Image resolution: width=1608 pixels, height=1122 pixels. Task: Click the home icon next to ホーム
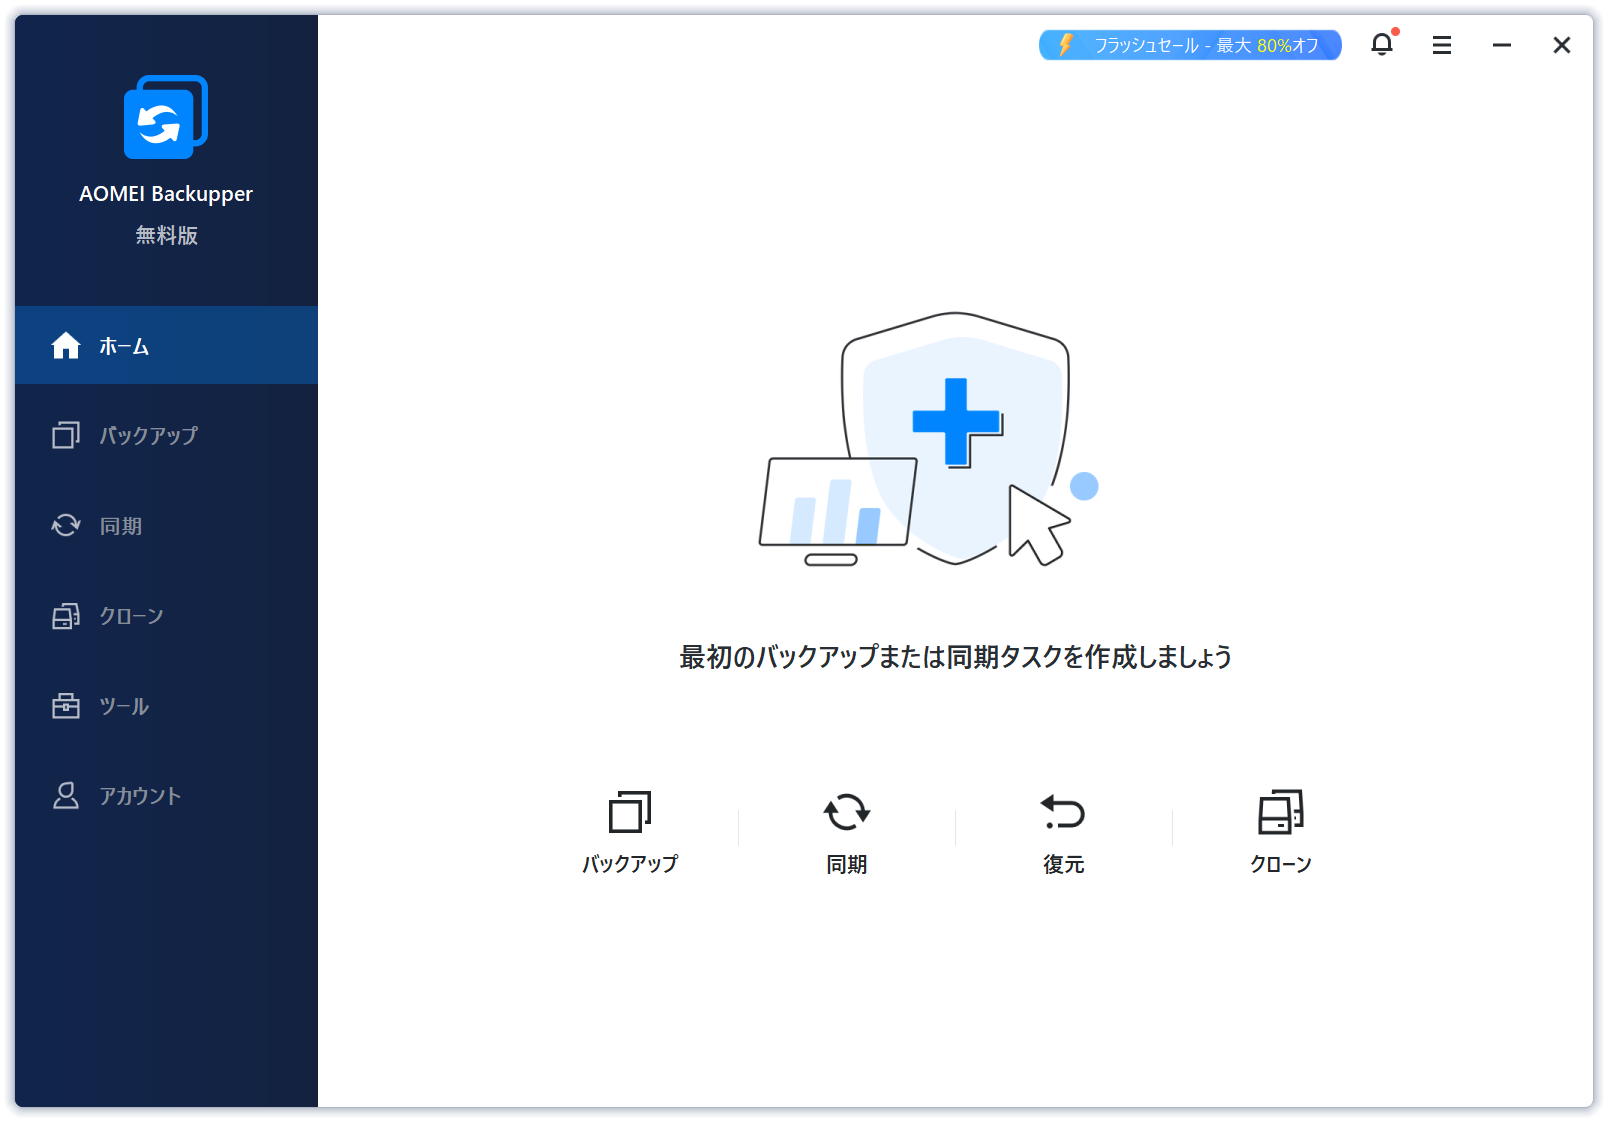66,345
